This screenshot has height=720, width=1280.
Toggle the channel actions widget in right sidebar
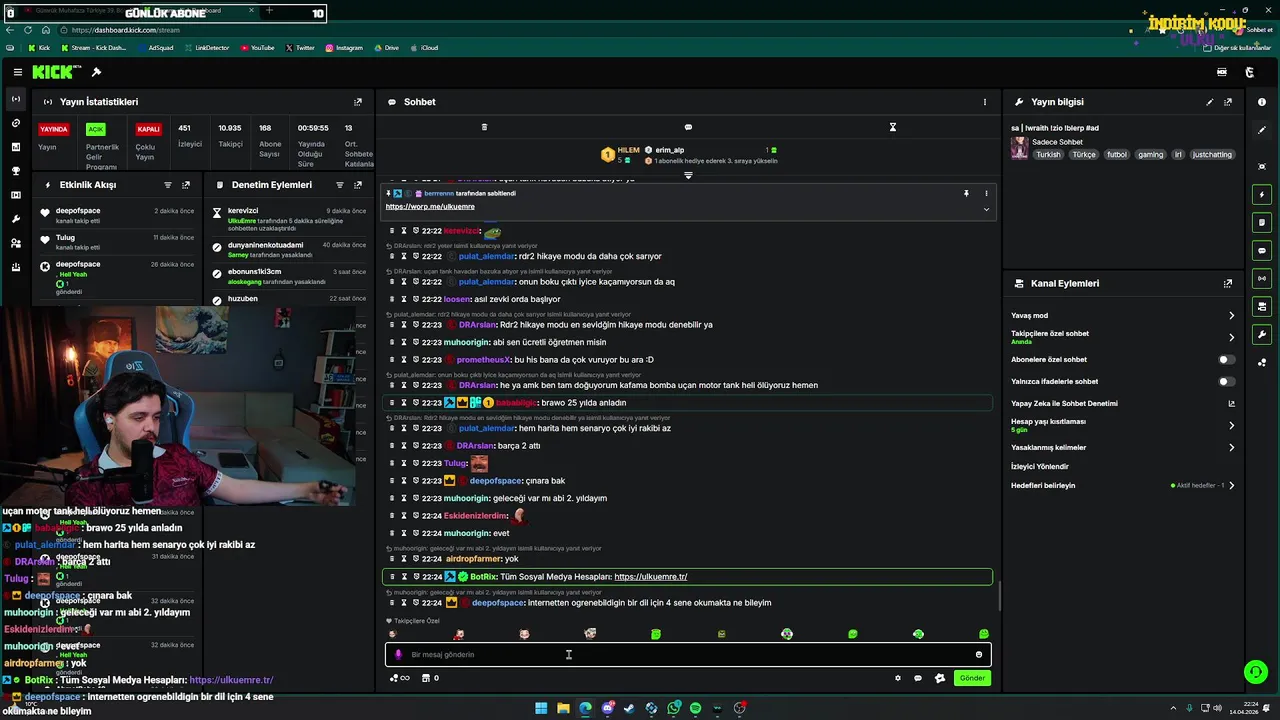[1262, 306]
